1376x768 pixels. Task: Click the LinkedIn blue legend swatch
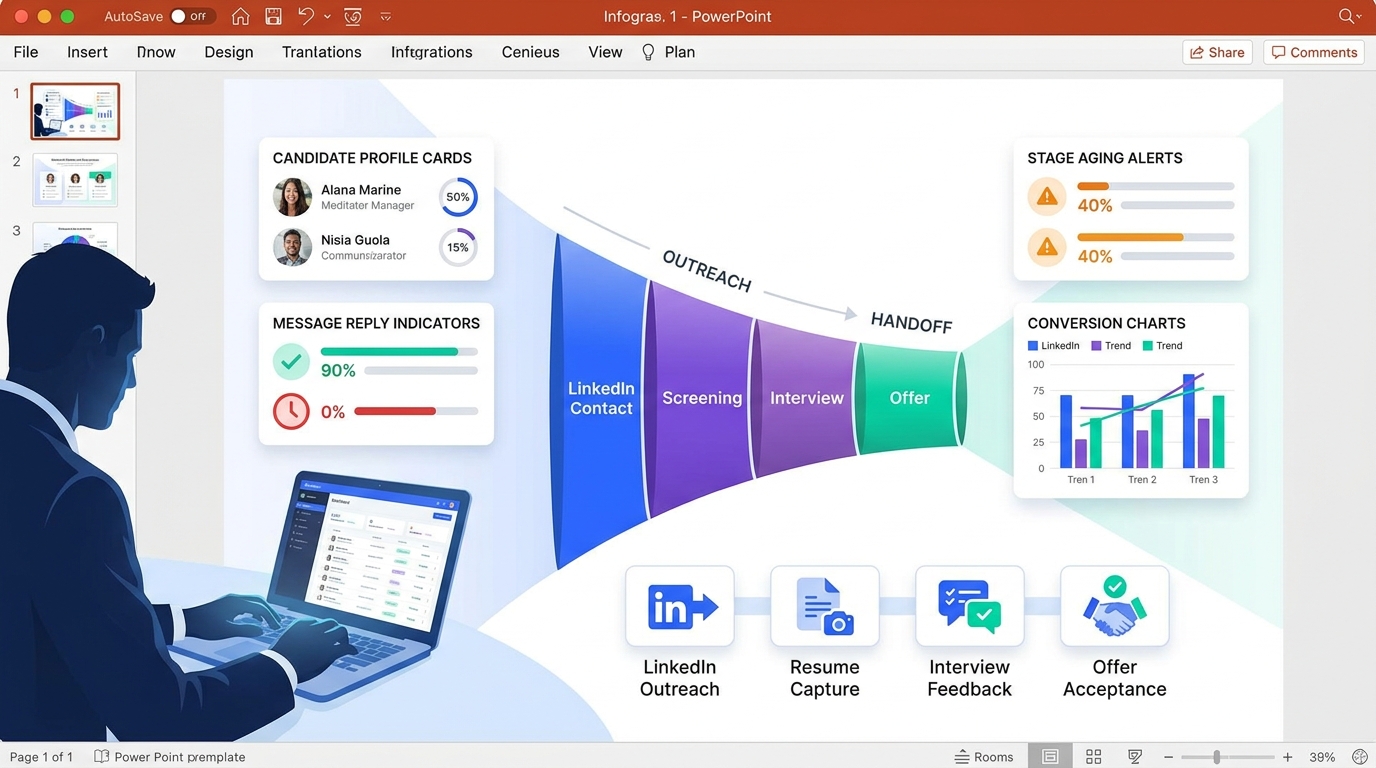pos(1033,346)
